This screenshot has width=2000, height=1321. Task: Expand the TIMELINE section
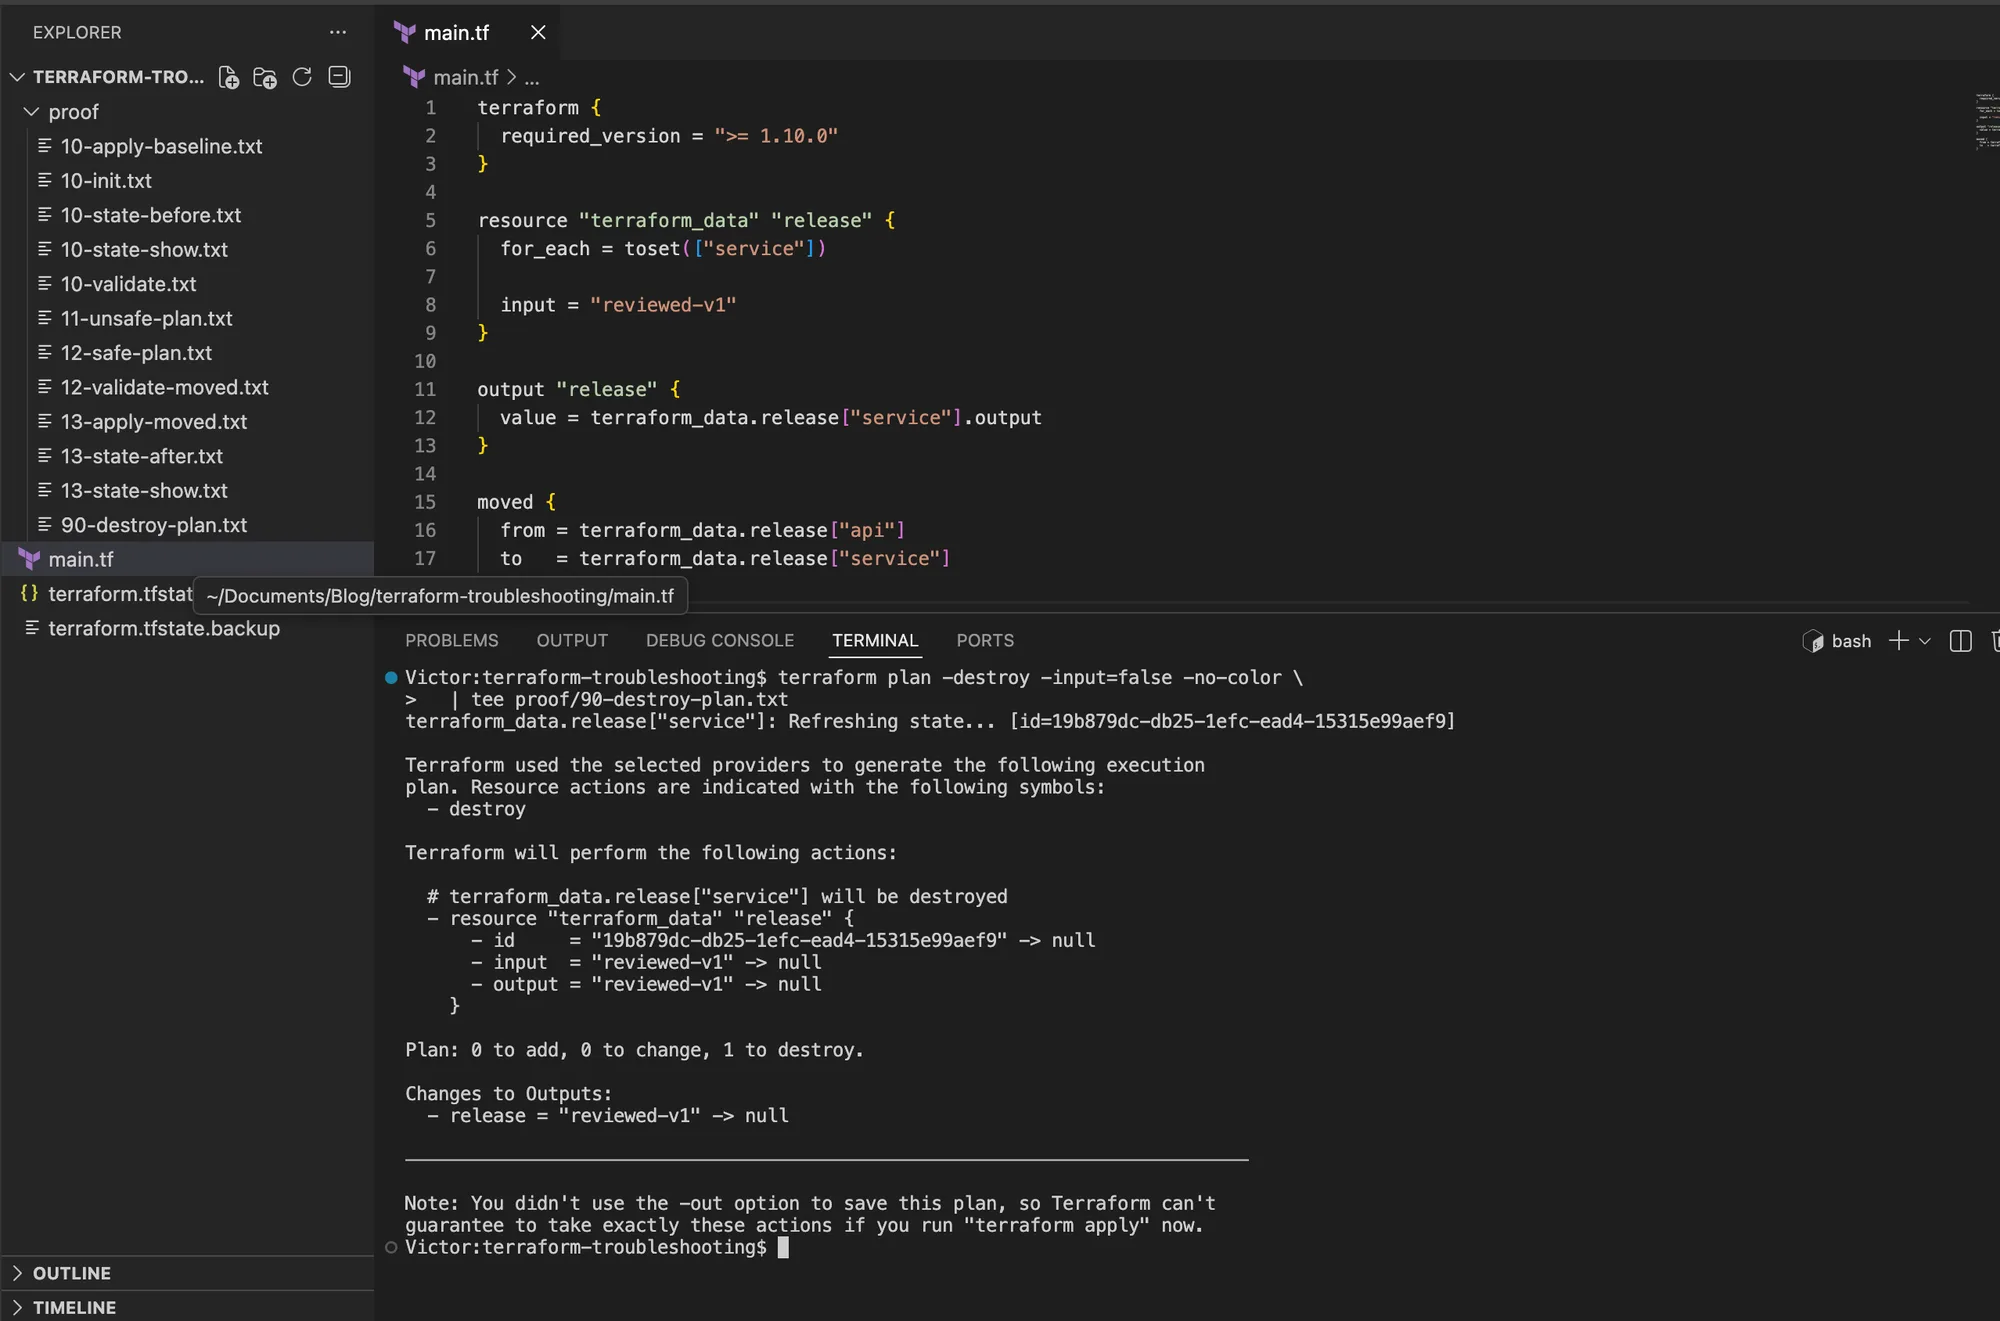point(187,1307)
